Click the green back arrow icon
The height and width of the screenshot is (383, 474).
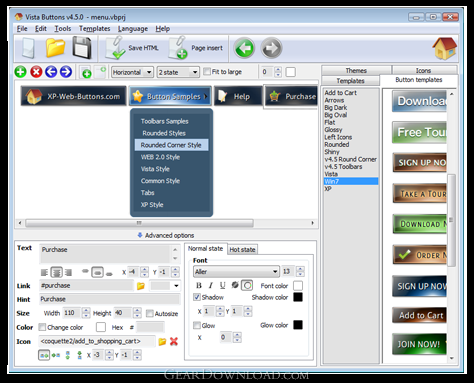(x=244, y=48)
